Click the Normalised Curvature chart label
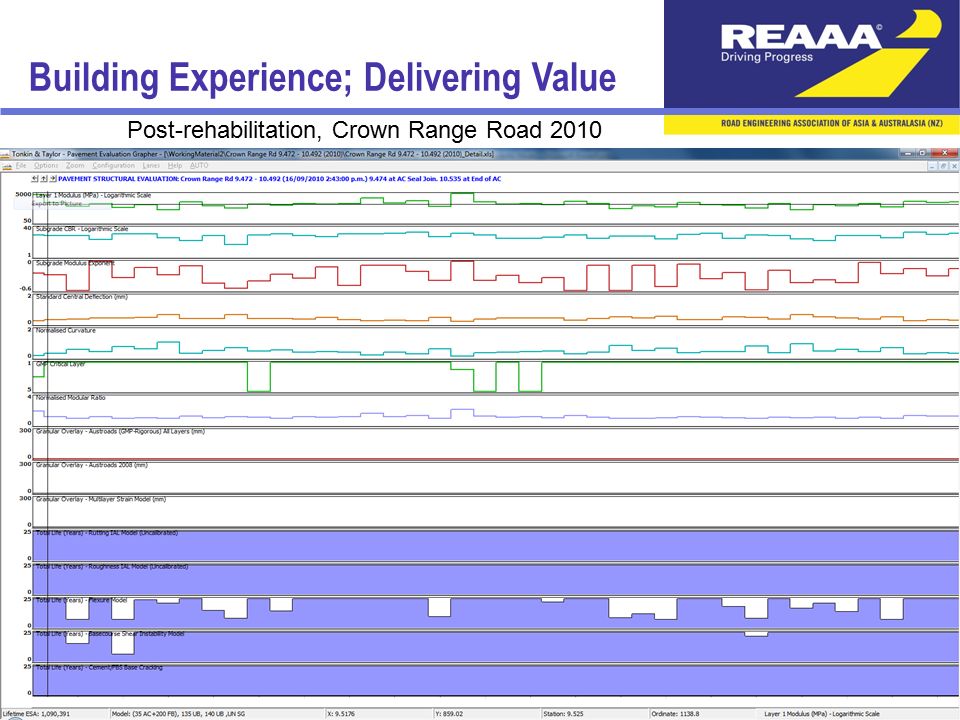The width and height of the screenshot is (960, 720). tap(66, 331)
